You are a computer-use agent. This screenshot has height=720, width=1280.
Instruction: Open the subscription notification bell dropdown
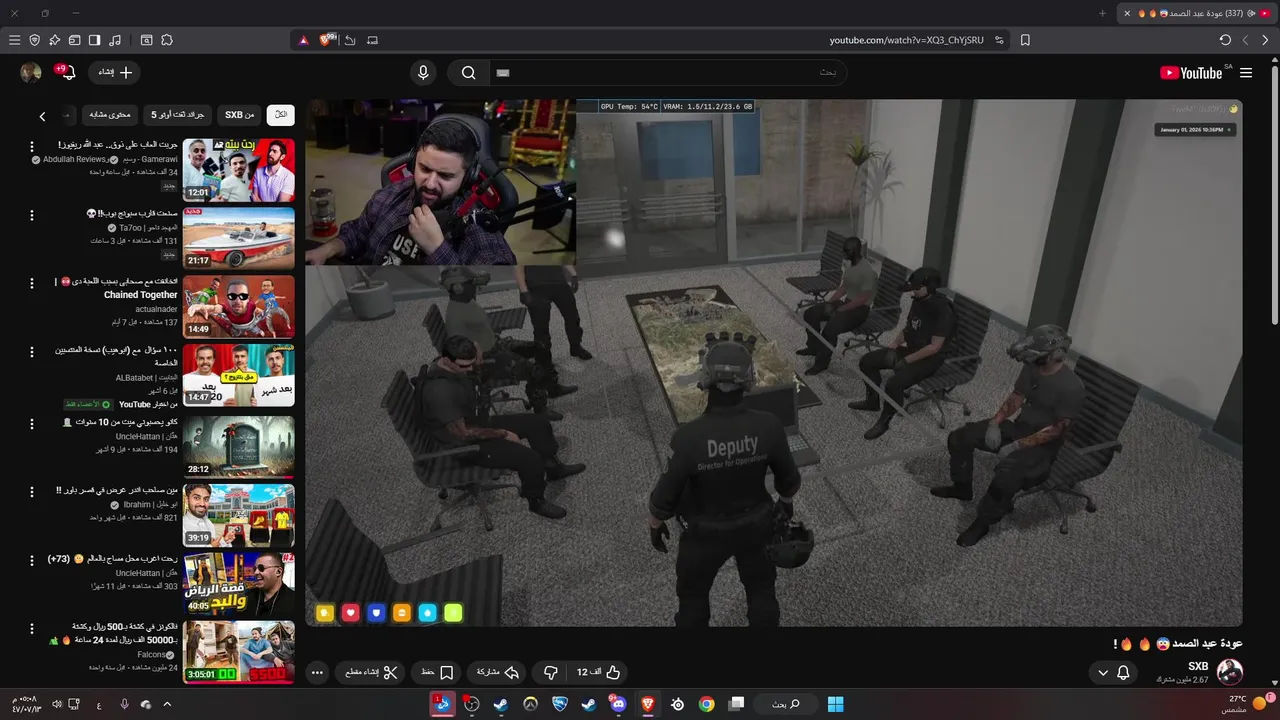[1113, 672]
